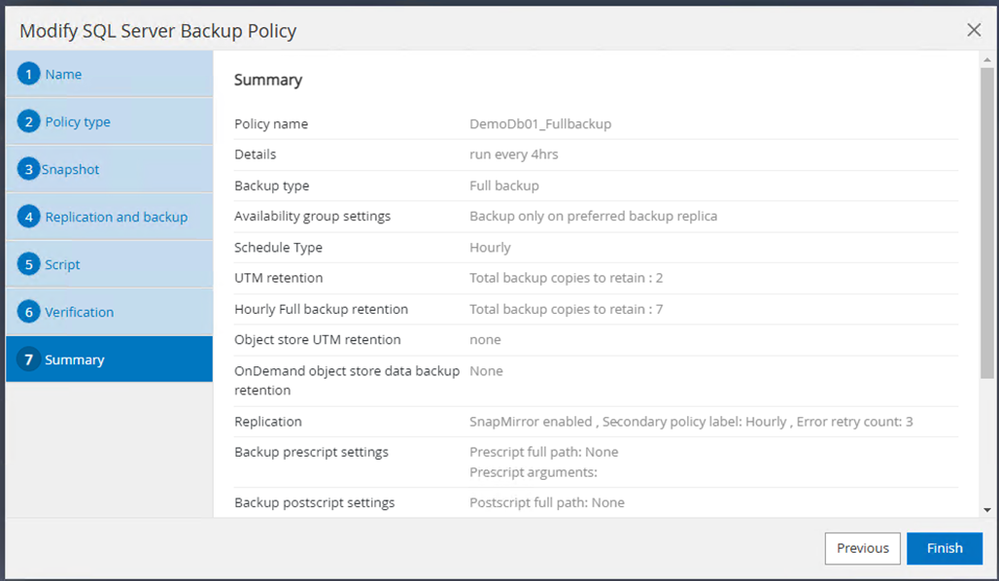This screenshot has height=581, width=999.
Task: Open Replication and backup step
Action: pyautogui.click(x=116, y=217)
